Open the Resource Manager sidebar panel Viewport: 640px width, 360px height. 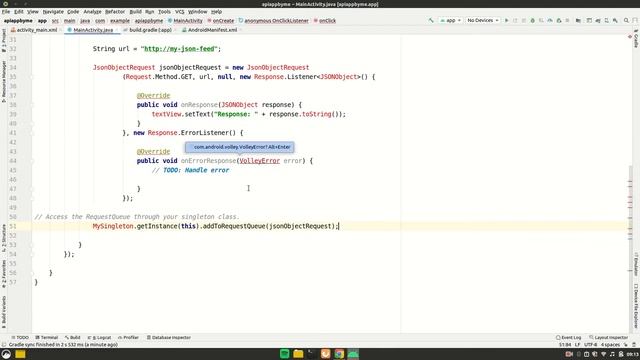(4, 82)
